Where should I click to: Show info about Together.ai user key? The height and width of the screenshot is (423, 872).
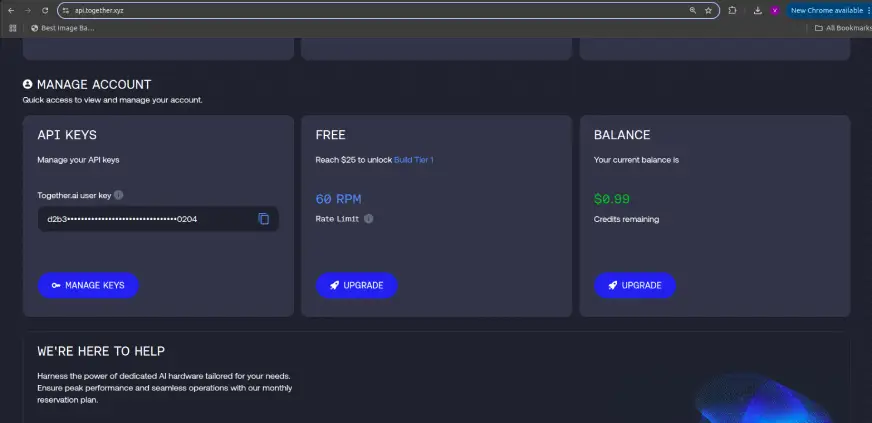point(118,195)
